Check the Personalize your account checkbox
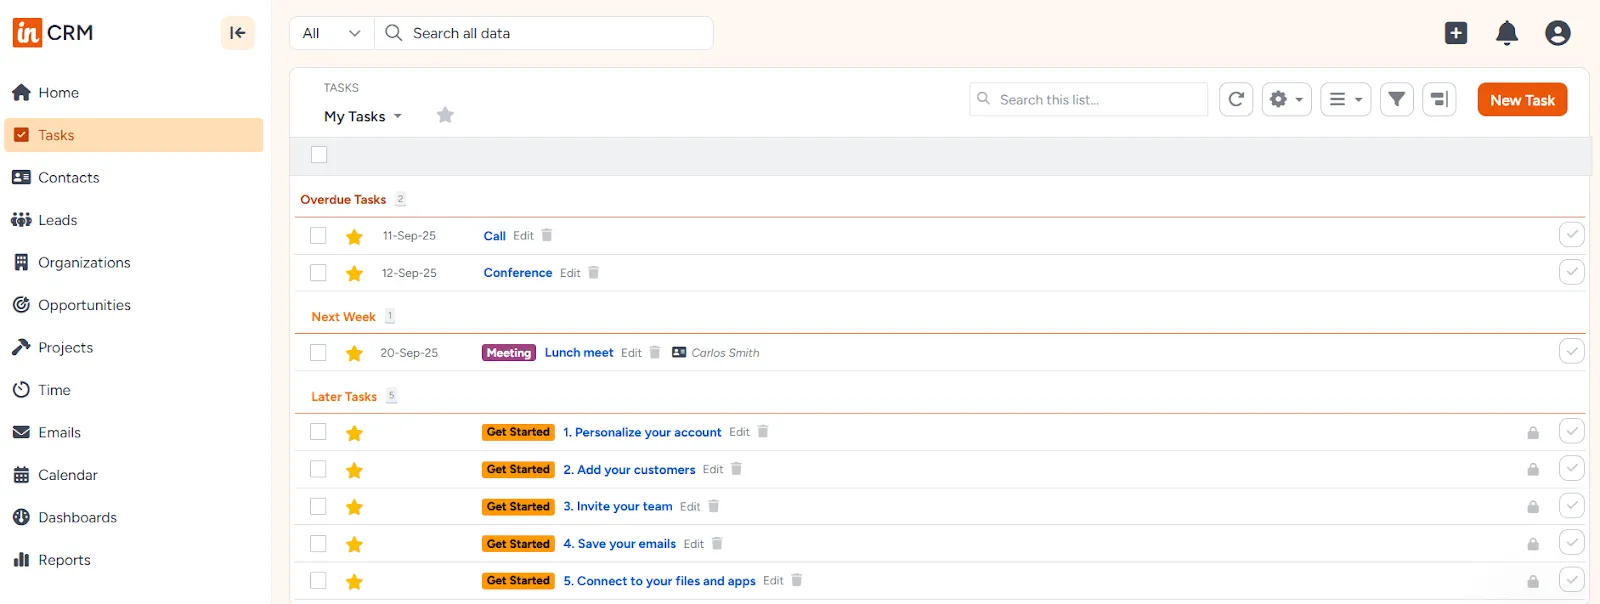The image size is (1600, 604). tap(318, 431)
